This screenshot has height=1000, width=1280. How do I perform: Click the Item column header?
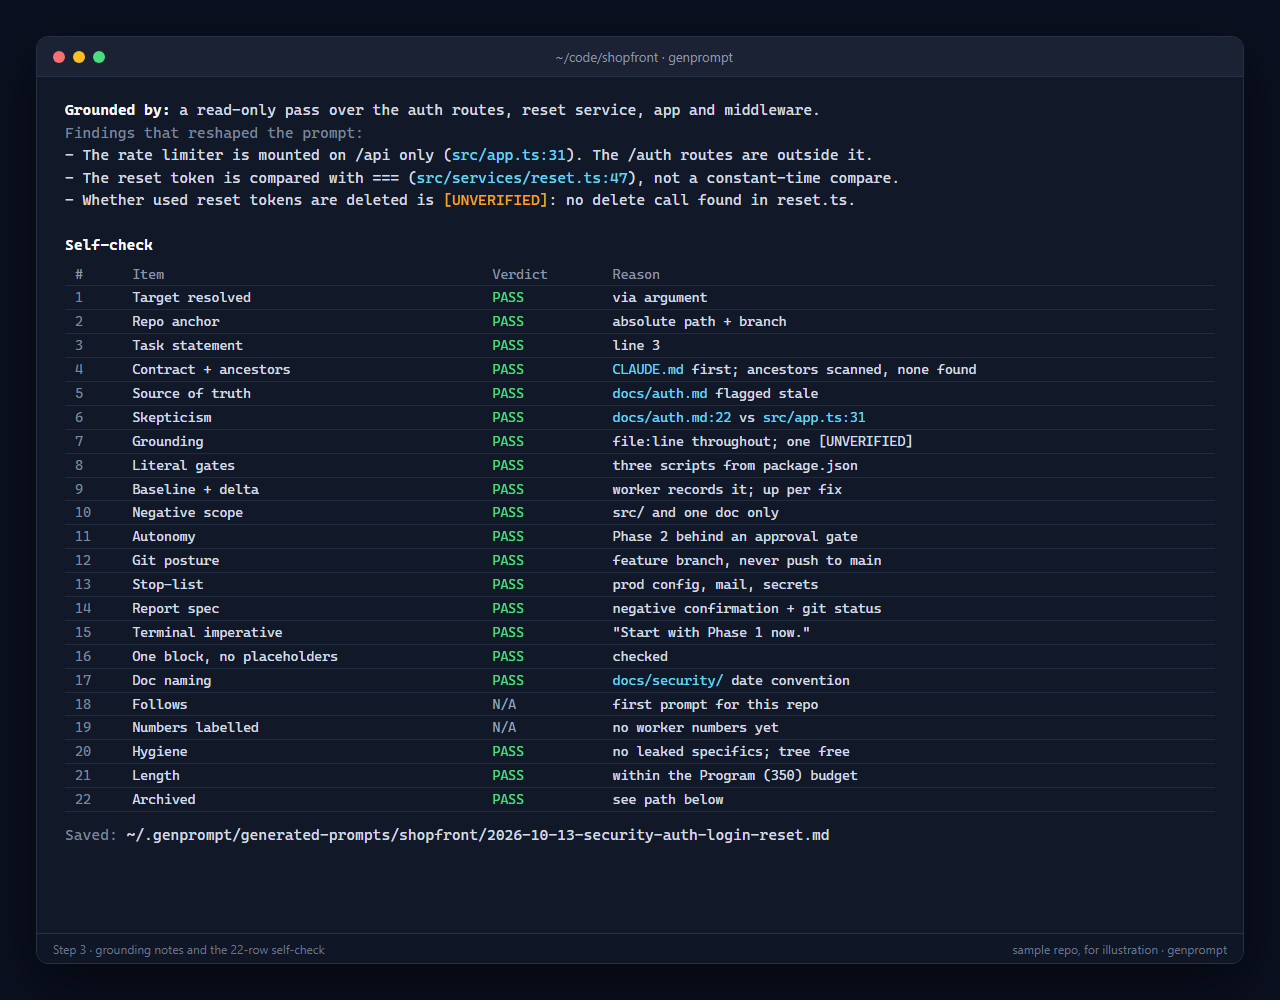click(x=148, y=274)
